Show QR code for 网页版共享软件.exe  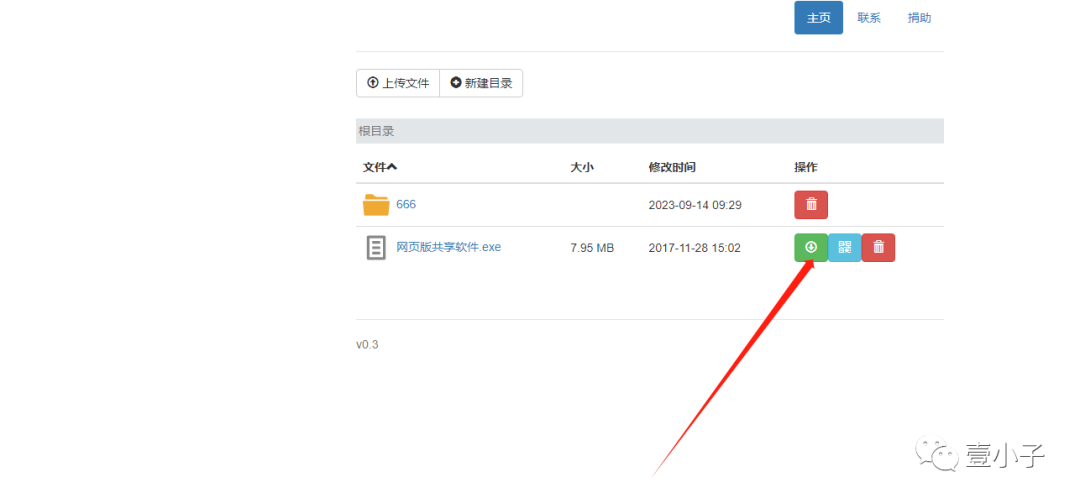[x=844, y=247]
